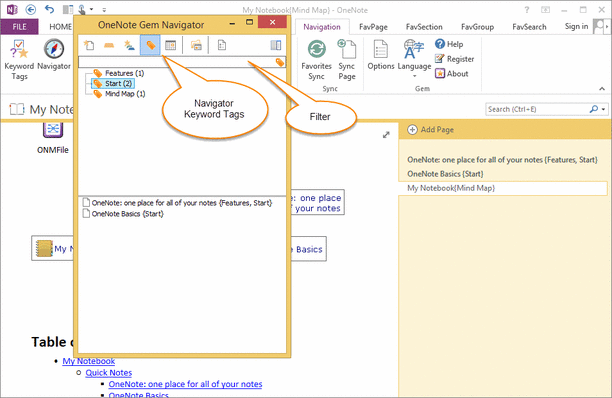Screen dimensions: 612x398
Task: Open quick access toolbar customize arrow
Action: pos(104,9)
